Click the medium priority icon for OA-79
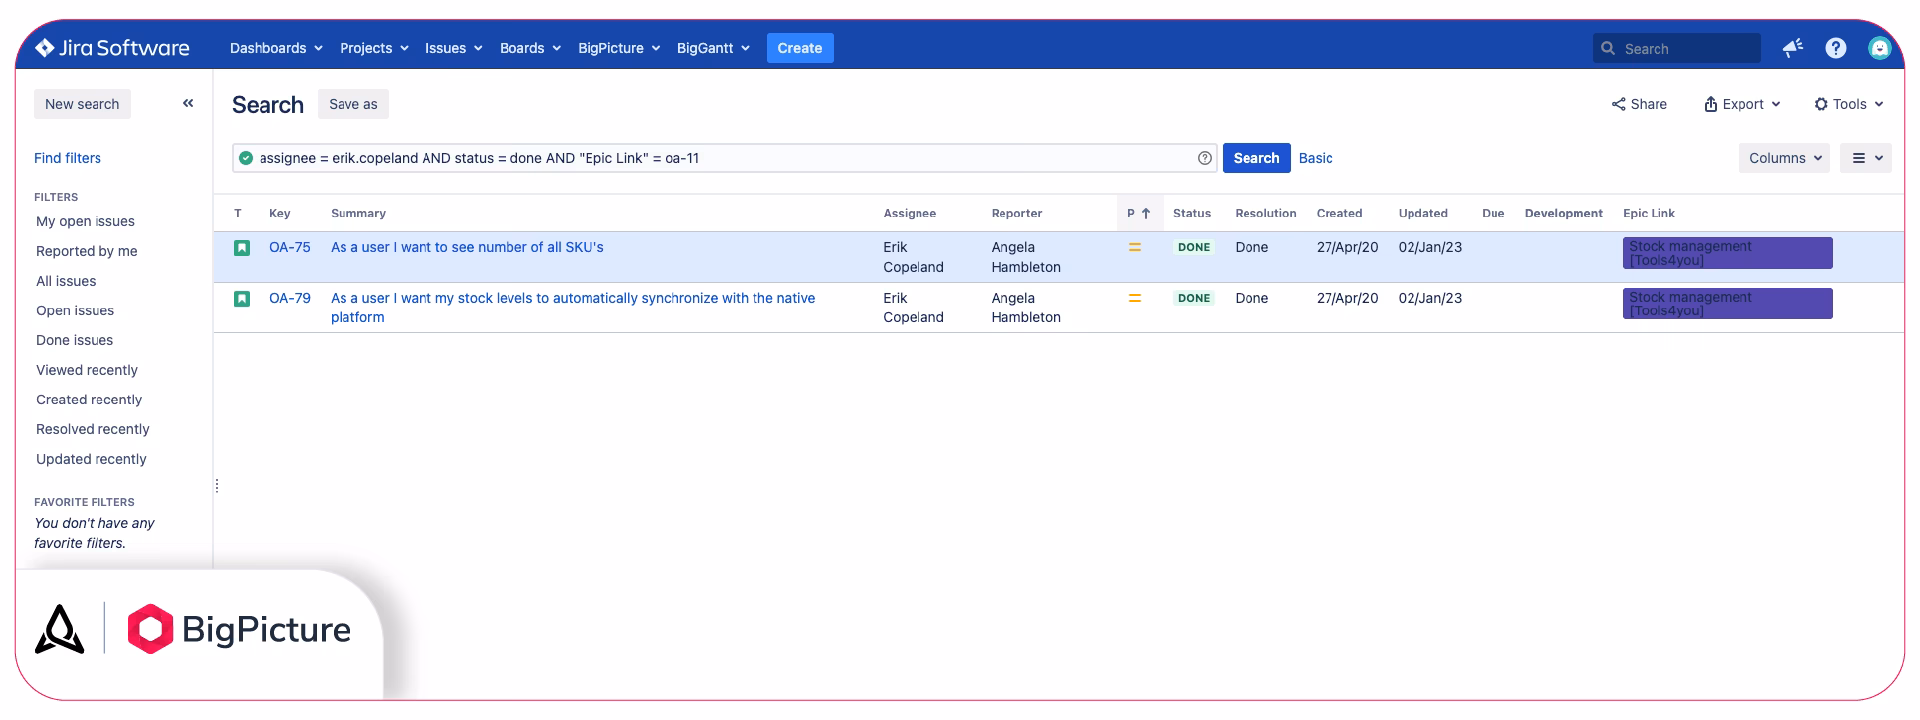The image size is (1920, 720). point(1134,298)
